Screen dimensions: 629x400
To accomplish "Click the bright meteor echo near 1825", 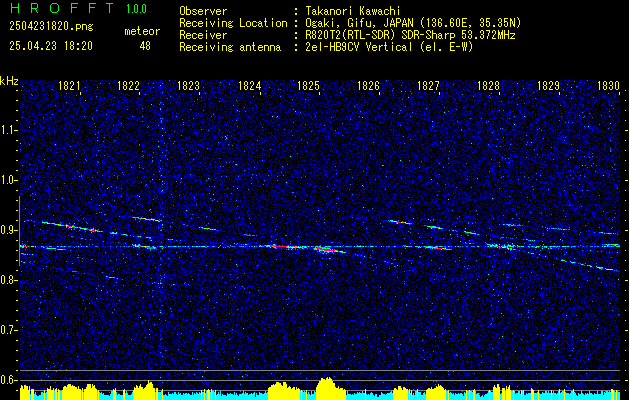I will point(330,250).
